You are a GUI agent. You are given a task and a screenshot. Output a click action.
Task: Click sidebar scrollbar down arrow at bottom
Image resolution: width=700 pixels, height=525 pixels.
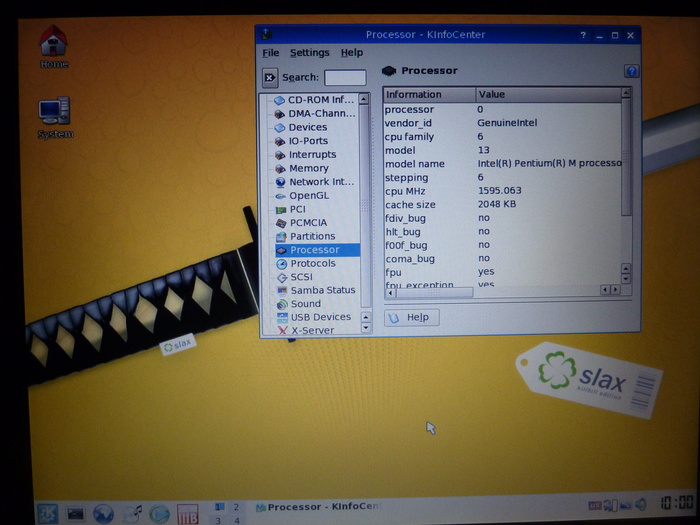[366, 328]
